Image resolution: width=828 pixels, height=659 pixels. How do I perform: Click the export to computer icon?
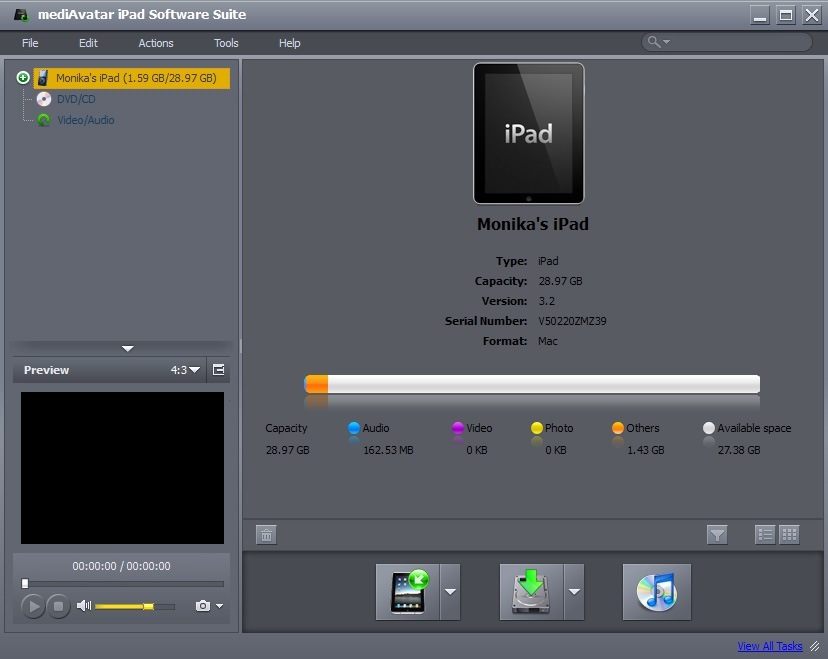[x=532, y=591]
